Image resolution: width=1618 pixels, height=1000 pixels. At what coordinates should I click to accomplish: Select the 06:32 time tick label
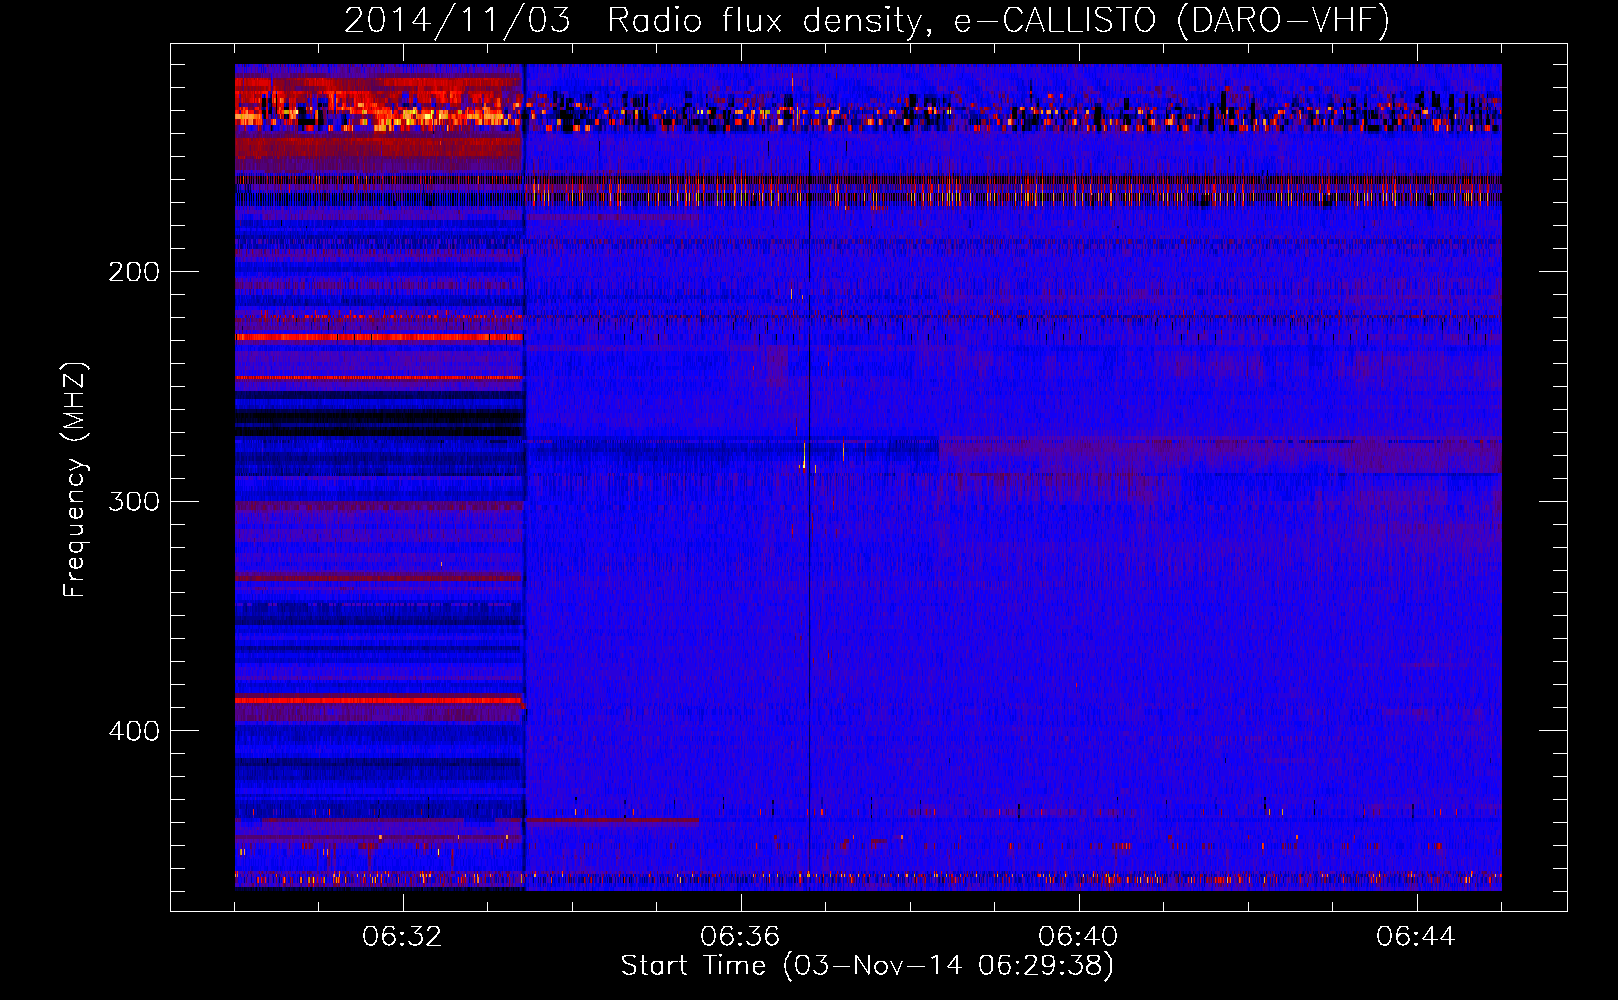[x=402, y=937]
